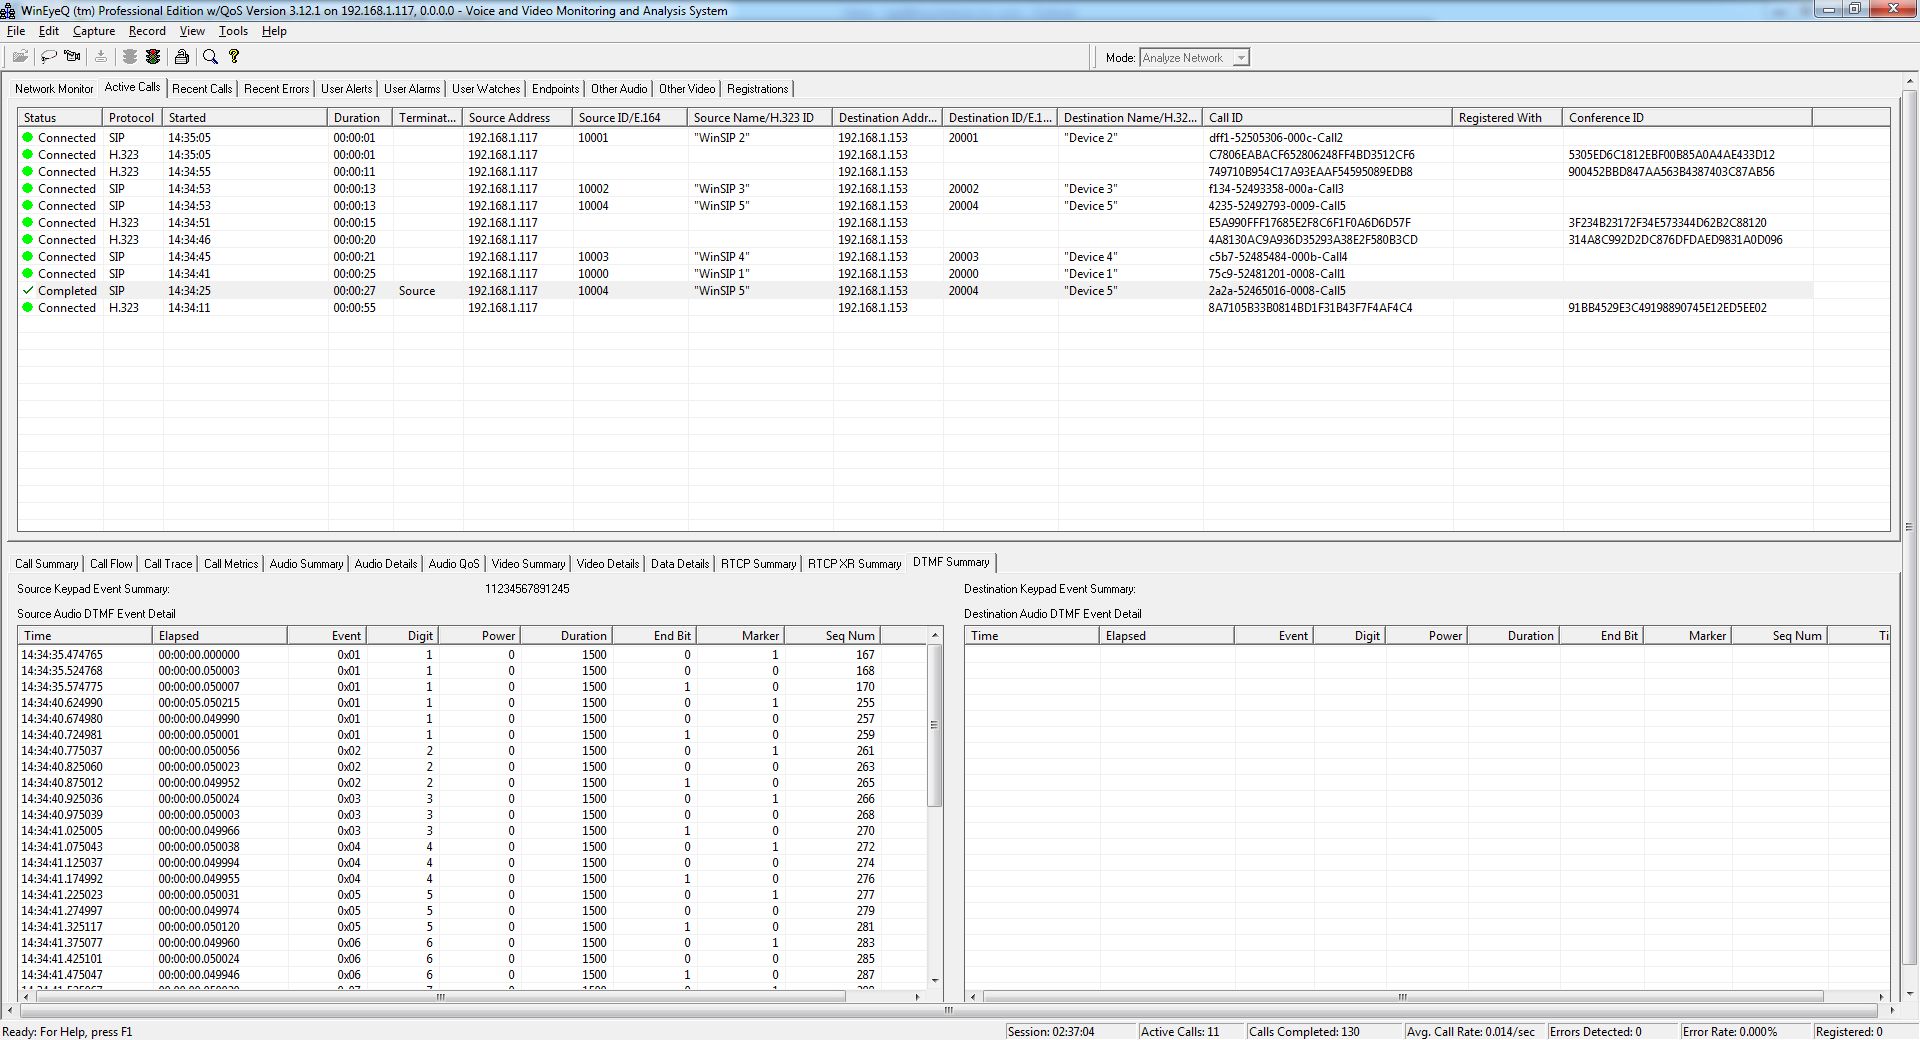Open the Capture menu
The image size is (1920, 1040).
click(94, 31)
